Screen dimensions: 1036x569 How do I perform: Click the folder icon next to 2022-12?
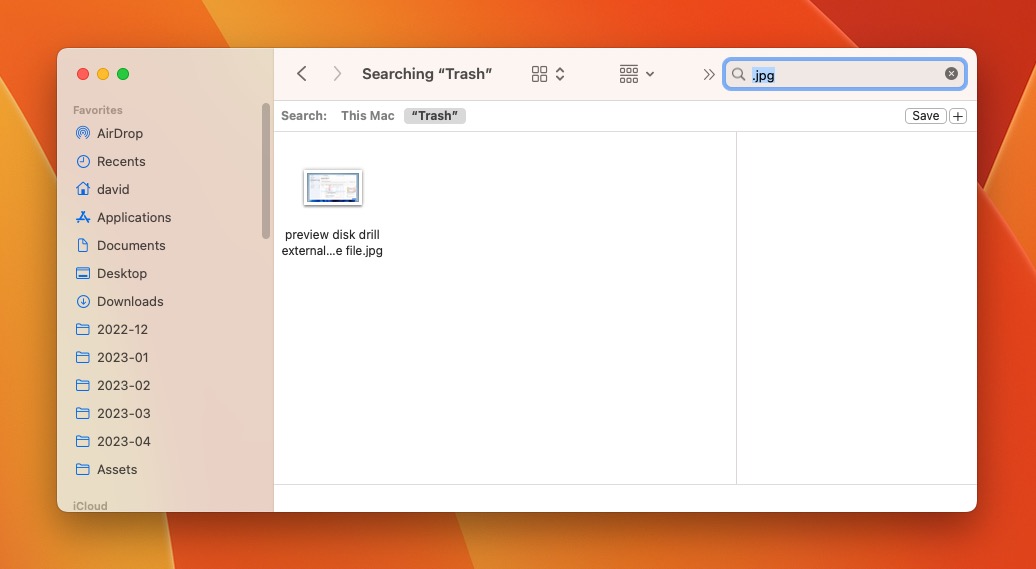coord(83,329)
